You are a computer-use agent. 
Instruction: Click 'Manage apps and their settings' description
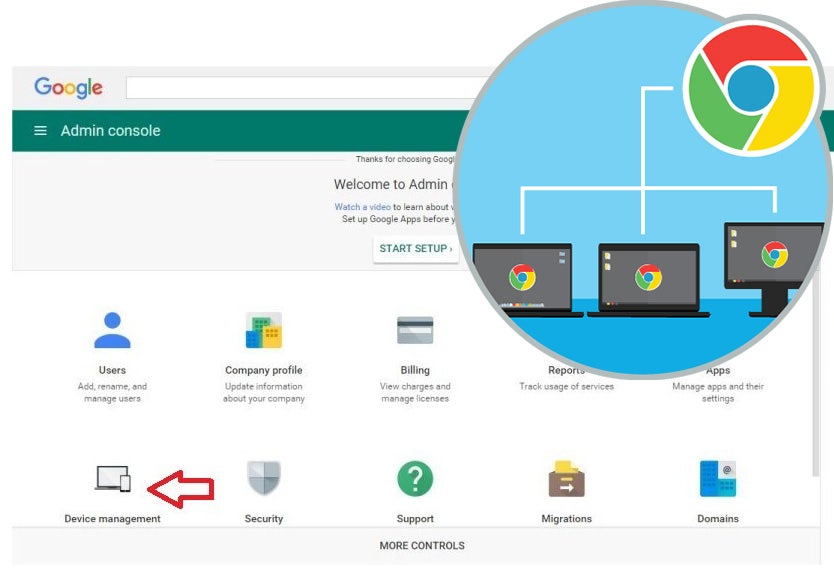coord(718,393)
